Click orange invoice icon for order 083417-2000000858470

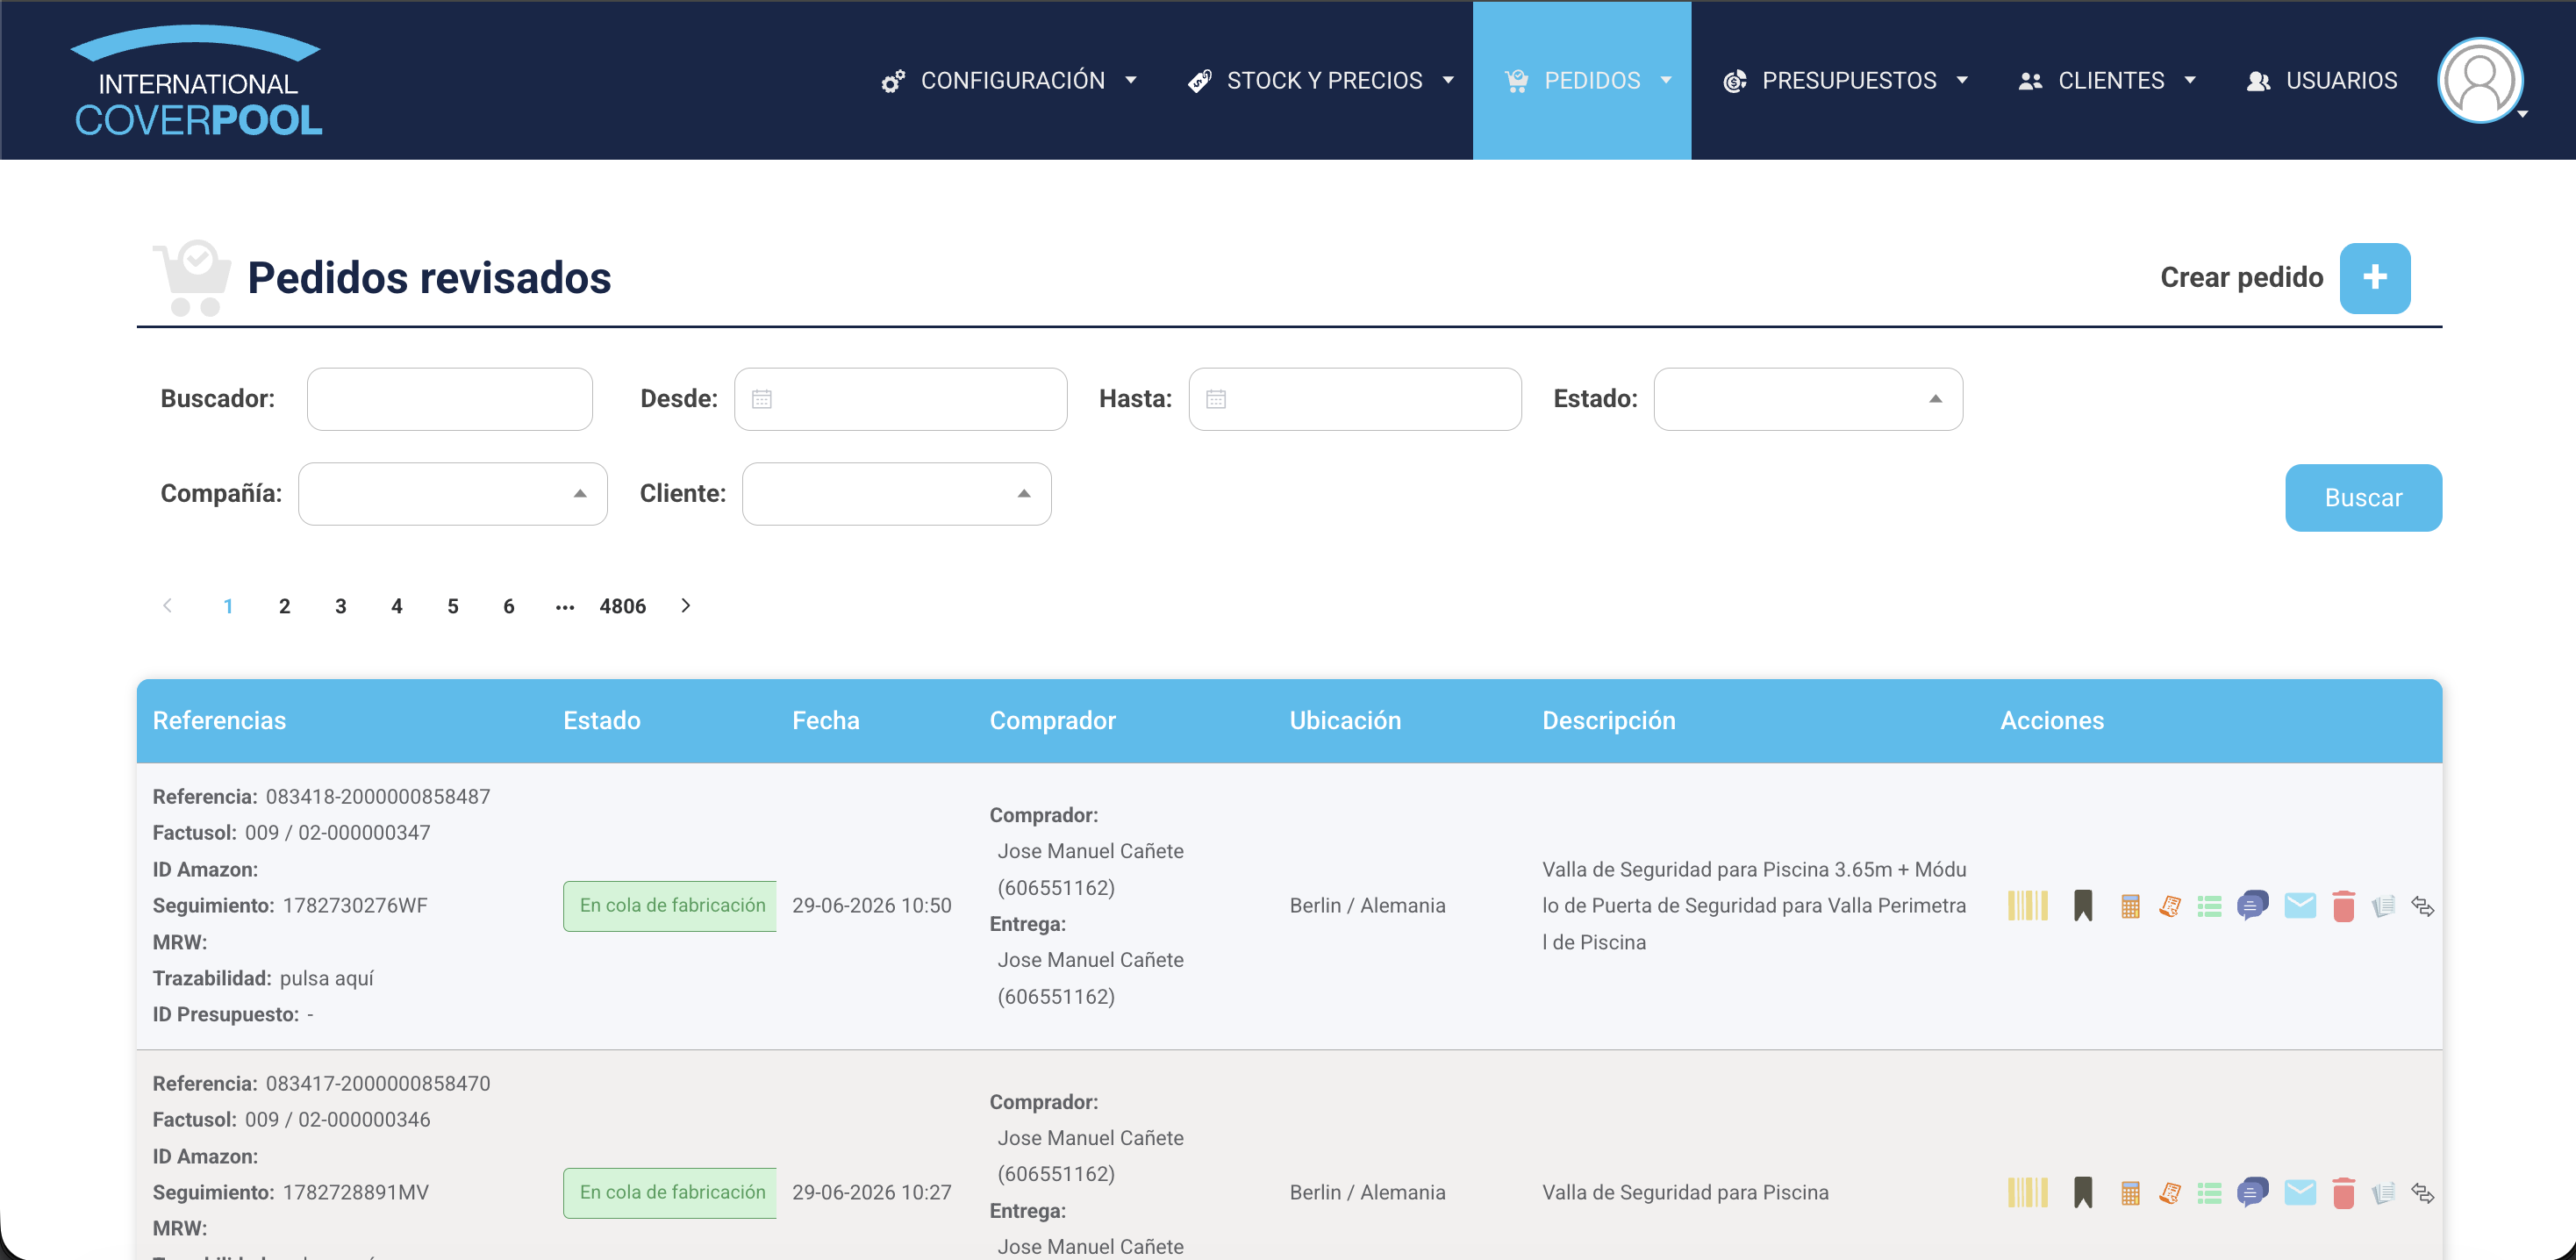pos(2170,1194)
